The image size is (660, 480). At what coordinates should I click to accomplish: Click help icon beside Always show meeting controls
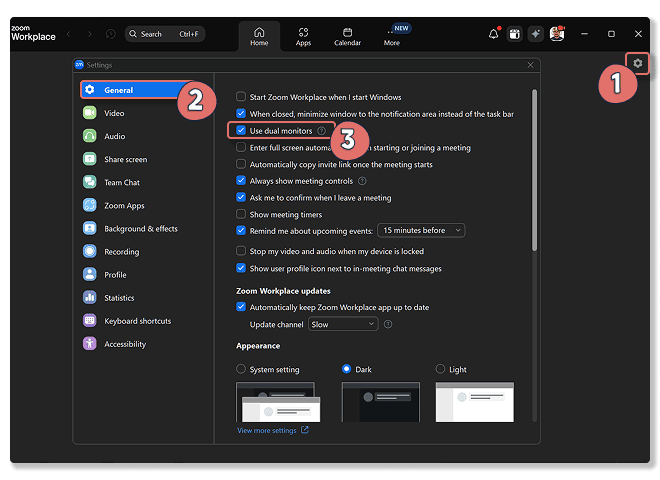pyautogui.click(x=362, y=181)
